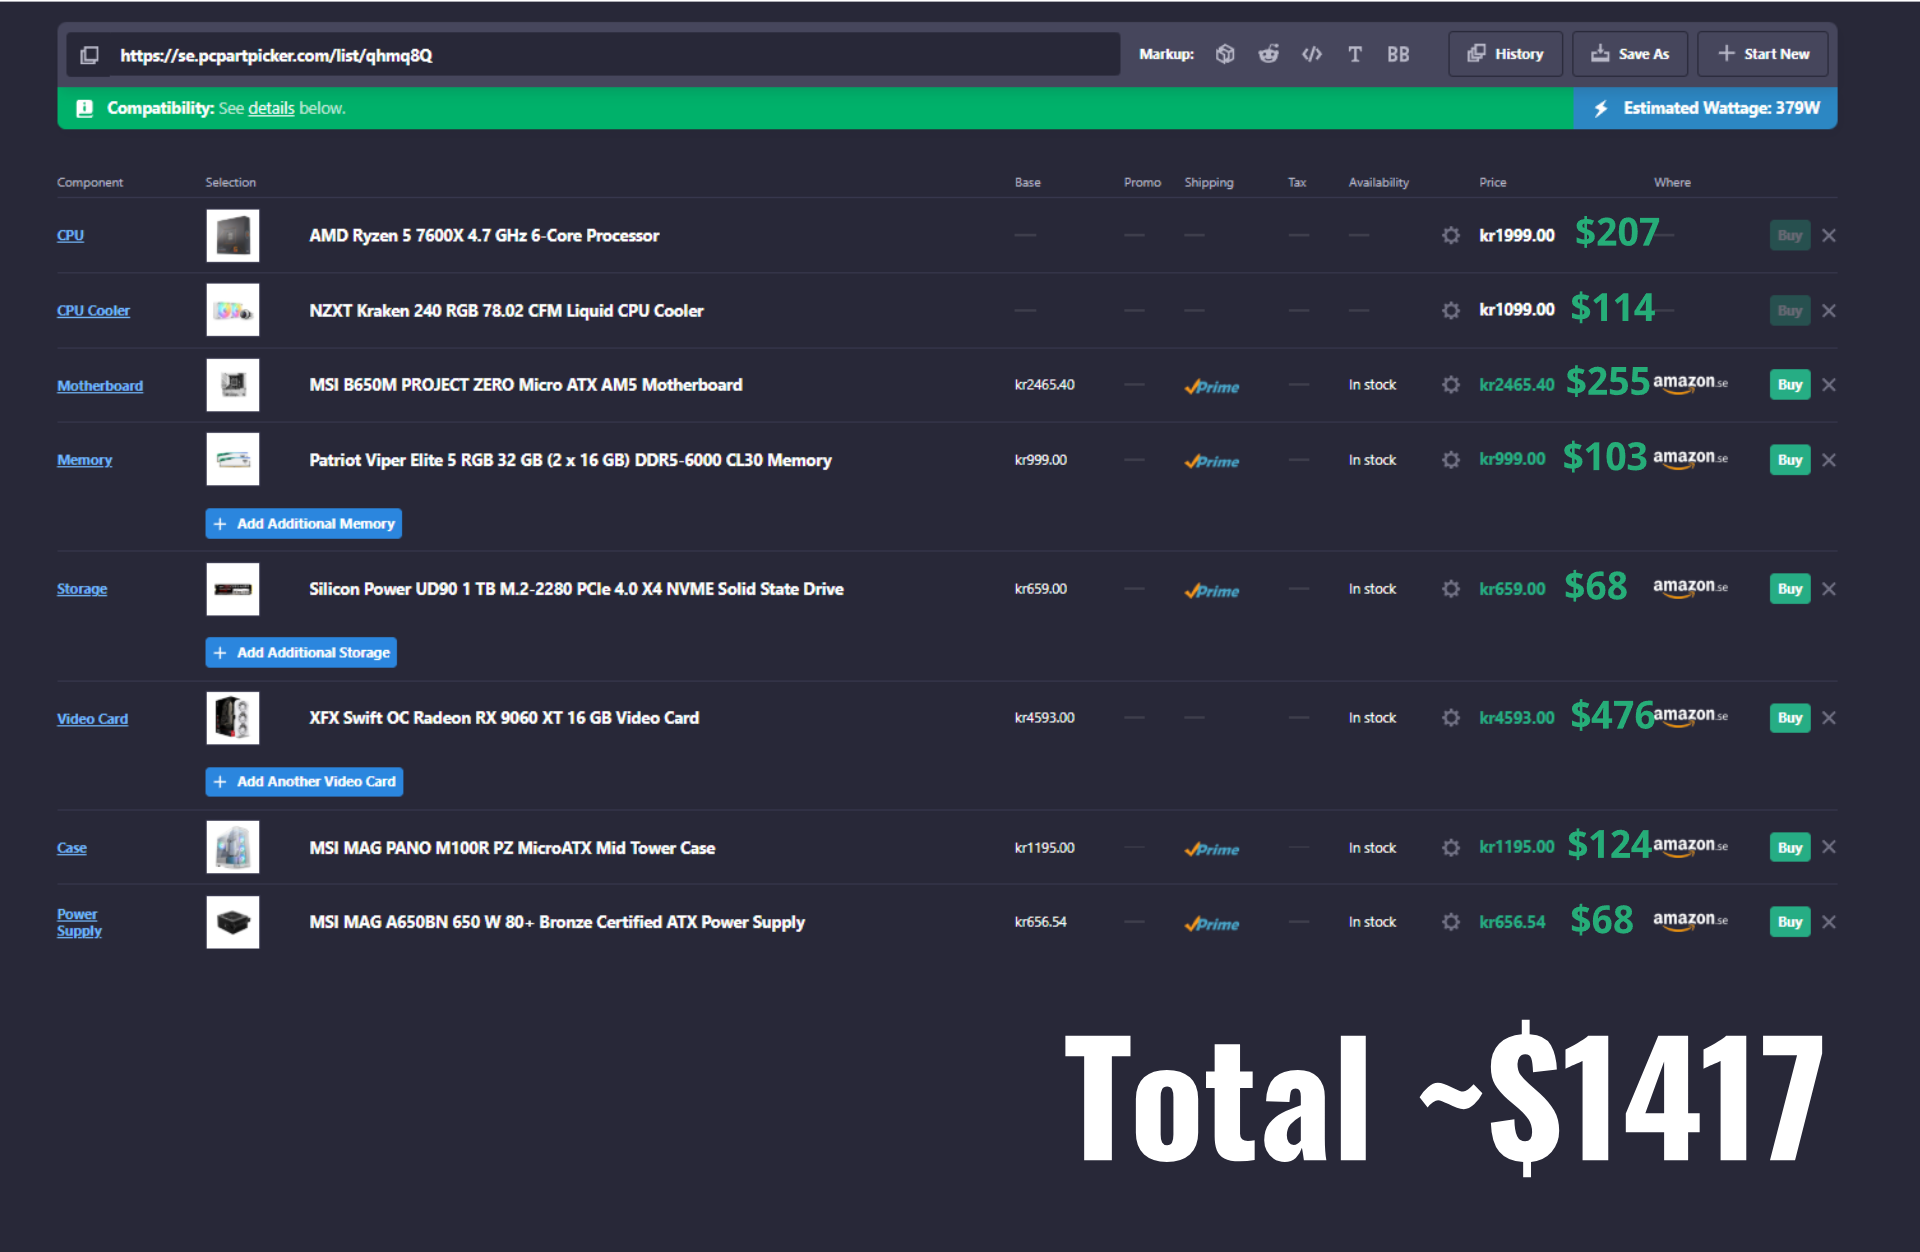The height and width of the screenshot is (1252, 1920).
Task: Open the Storage component link
Action: click(x=82, y=589)
